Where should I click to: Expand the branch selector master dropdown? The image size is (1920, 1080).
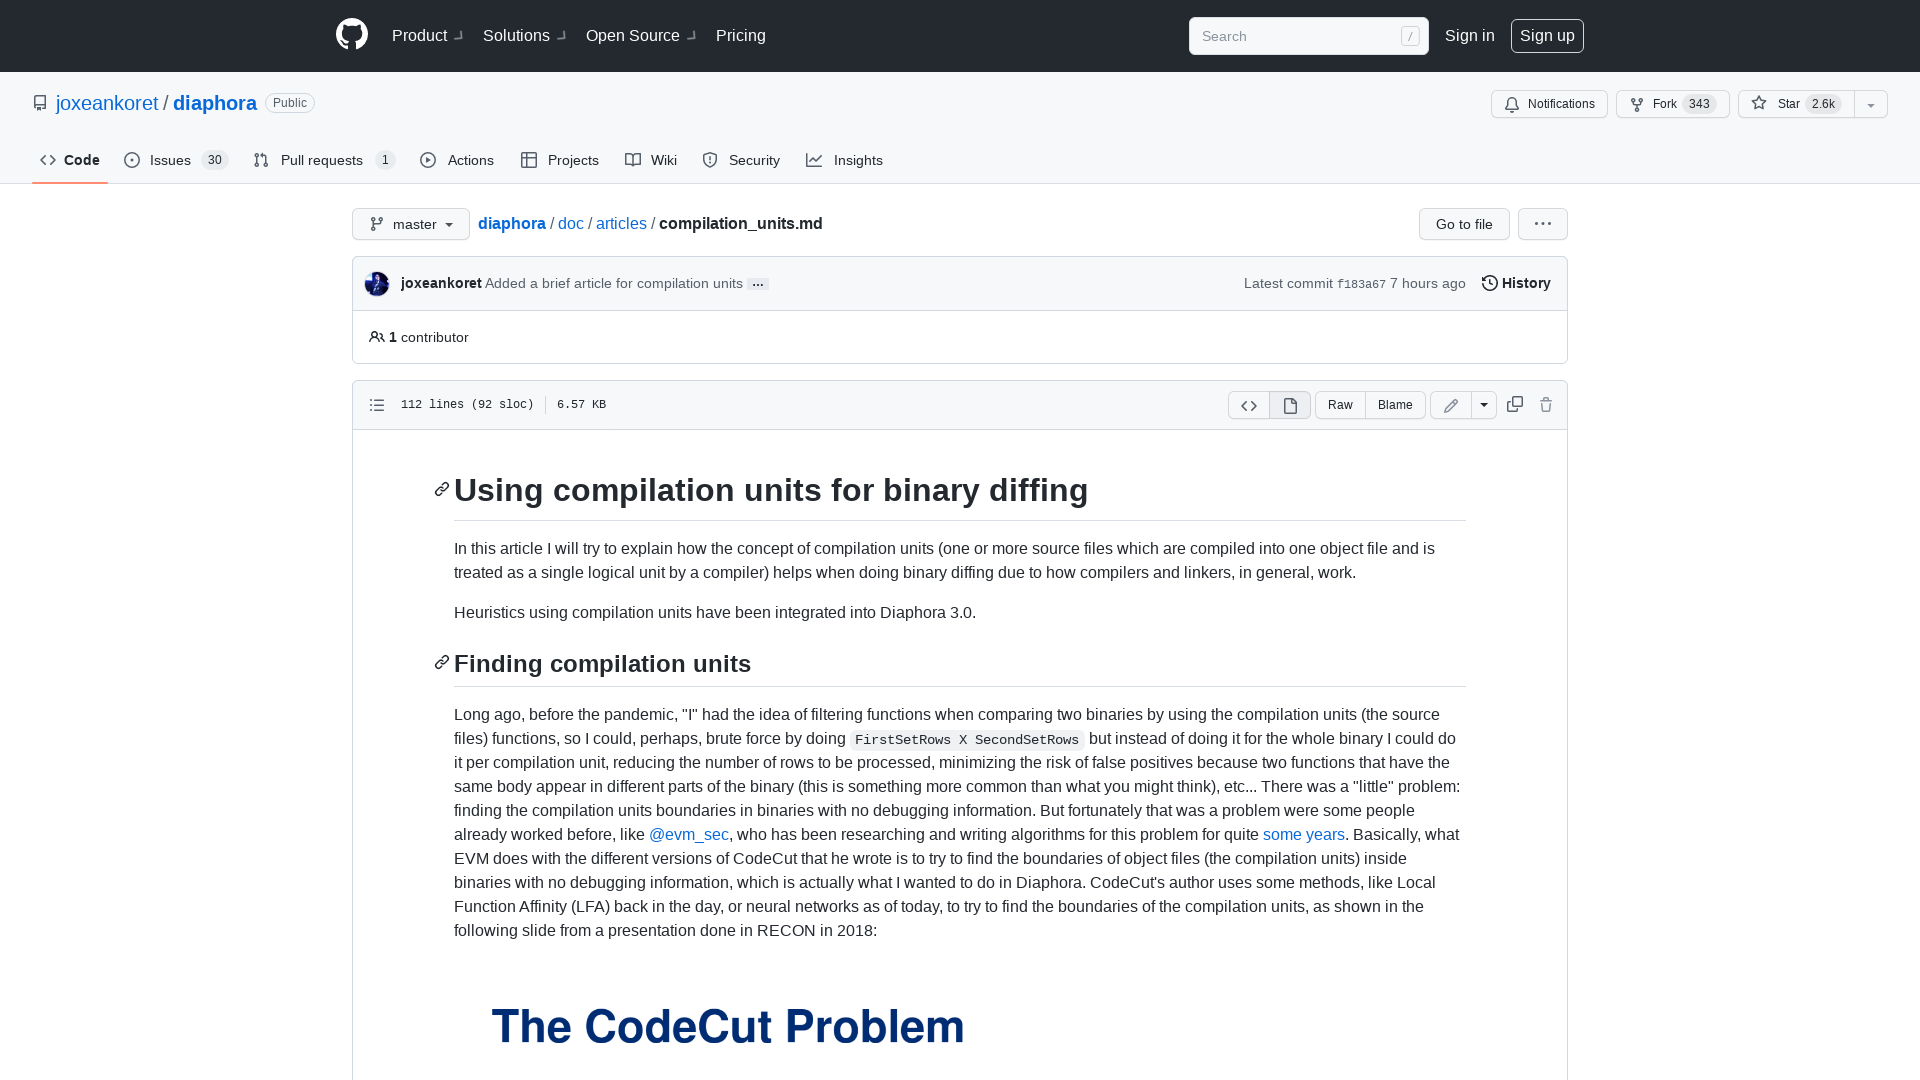(x=410, y=223)
